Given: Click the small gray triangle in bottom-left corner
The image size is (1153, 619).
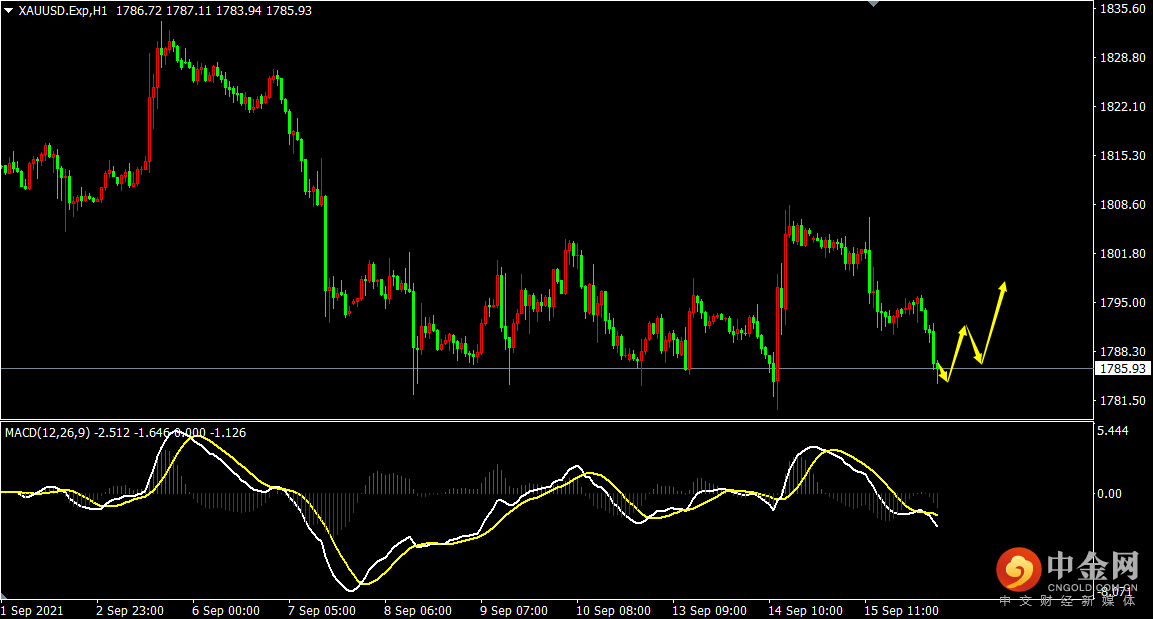Looking at the screenshot, I should click(4, 595).
